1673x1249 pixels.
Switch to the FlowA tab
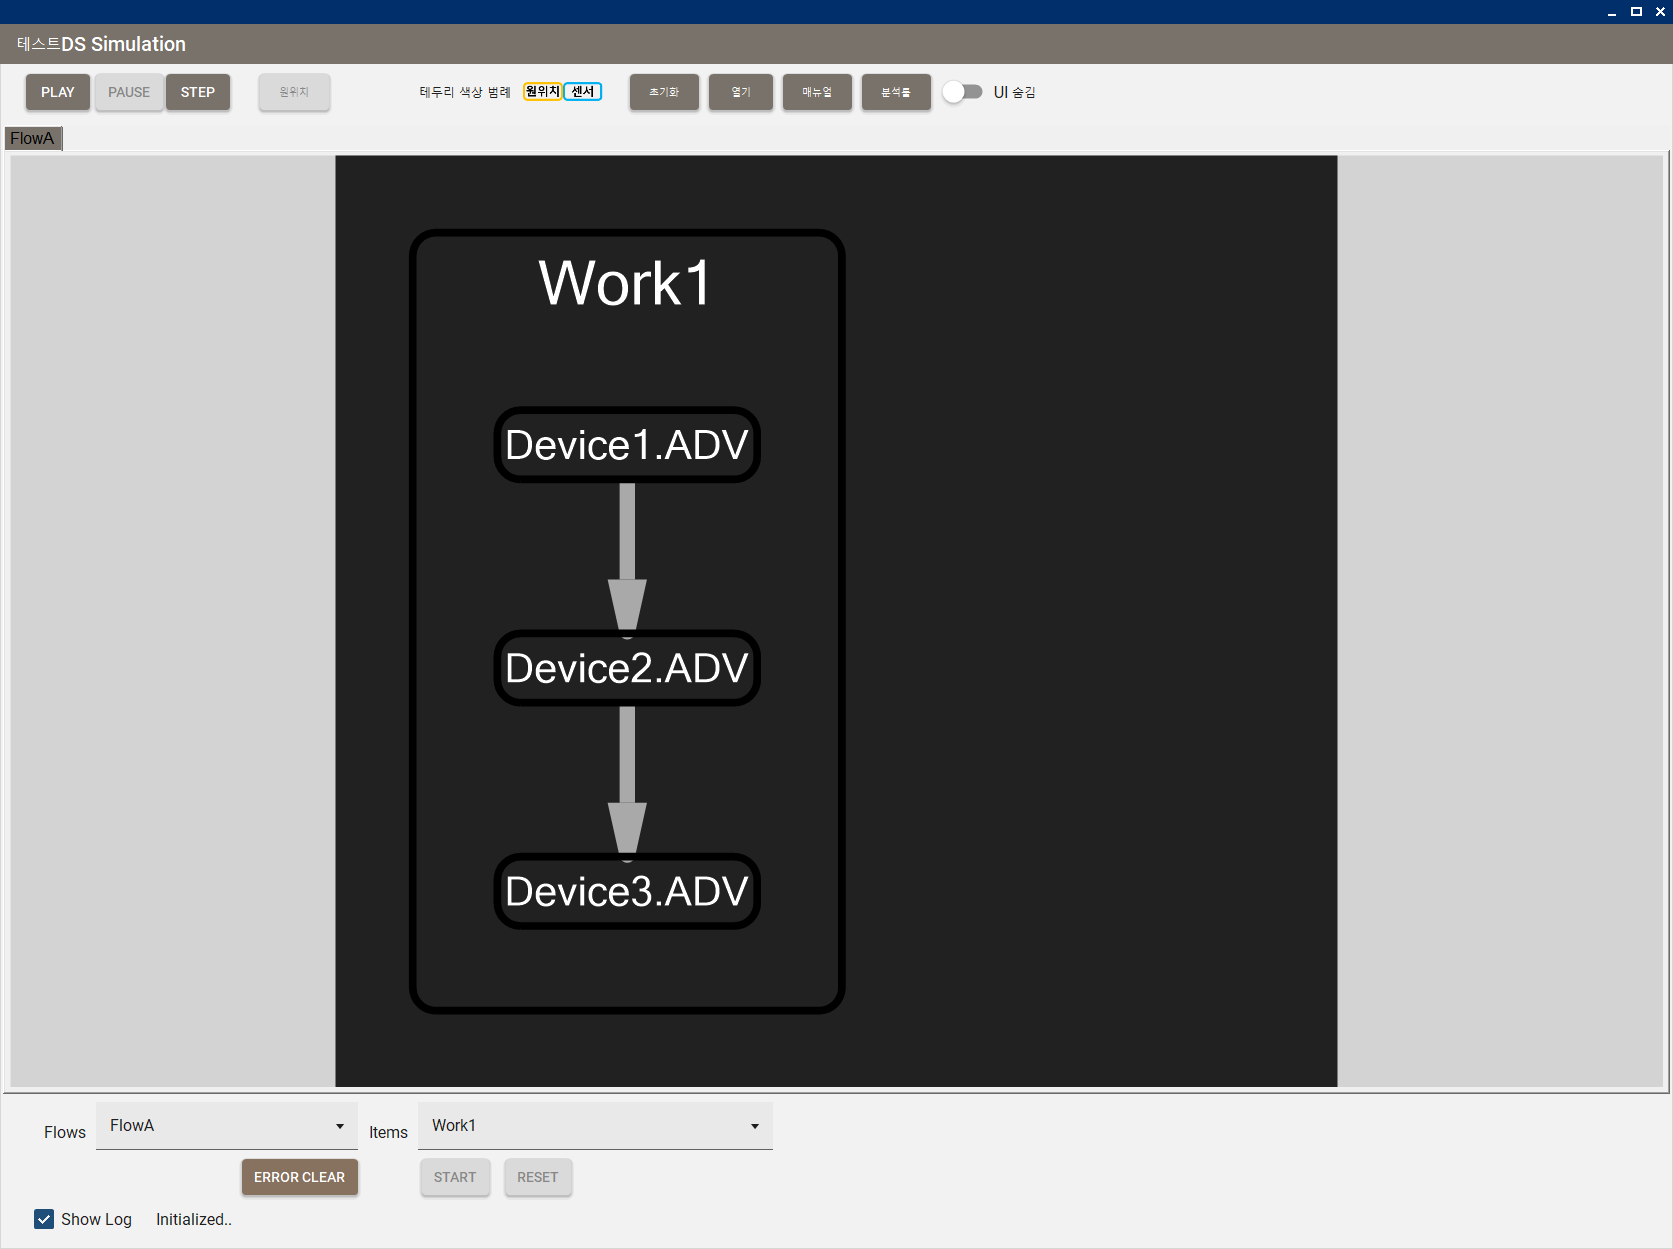pos(33,138)
